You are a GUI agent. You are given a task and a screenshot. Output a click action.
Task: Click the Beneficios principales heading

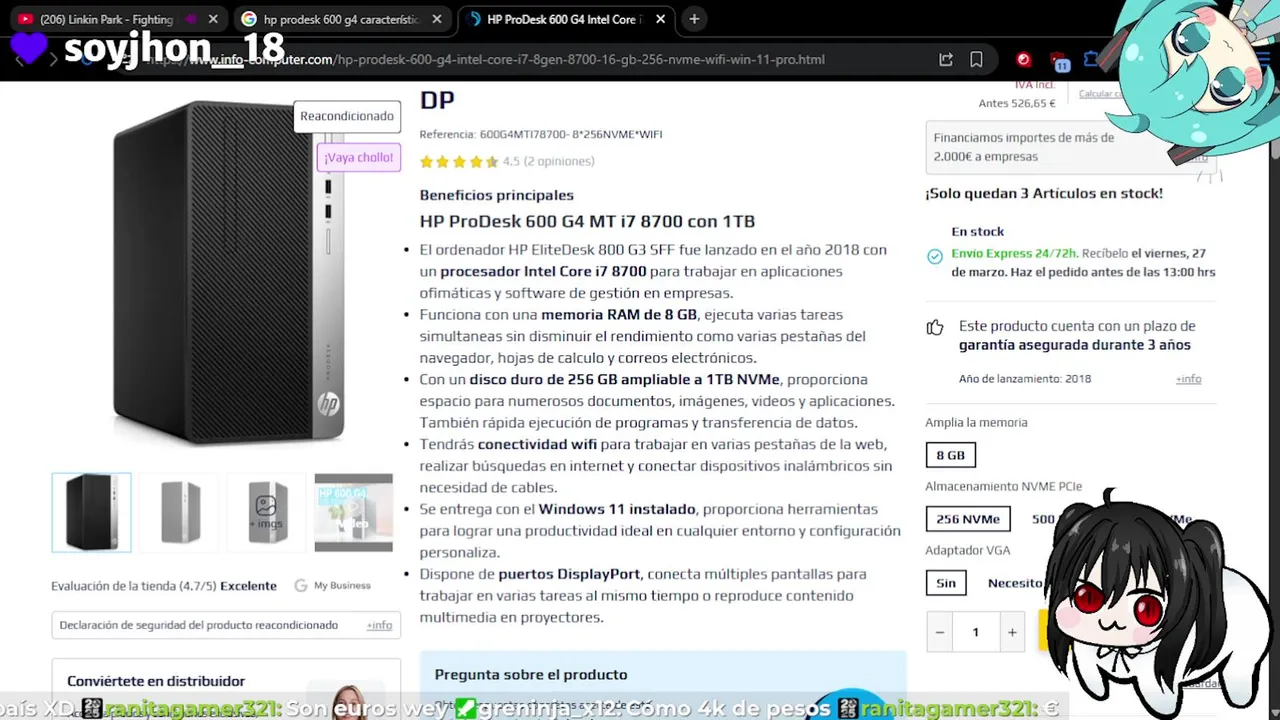tap(497, 195)
